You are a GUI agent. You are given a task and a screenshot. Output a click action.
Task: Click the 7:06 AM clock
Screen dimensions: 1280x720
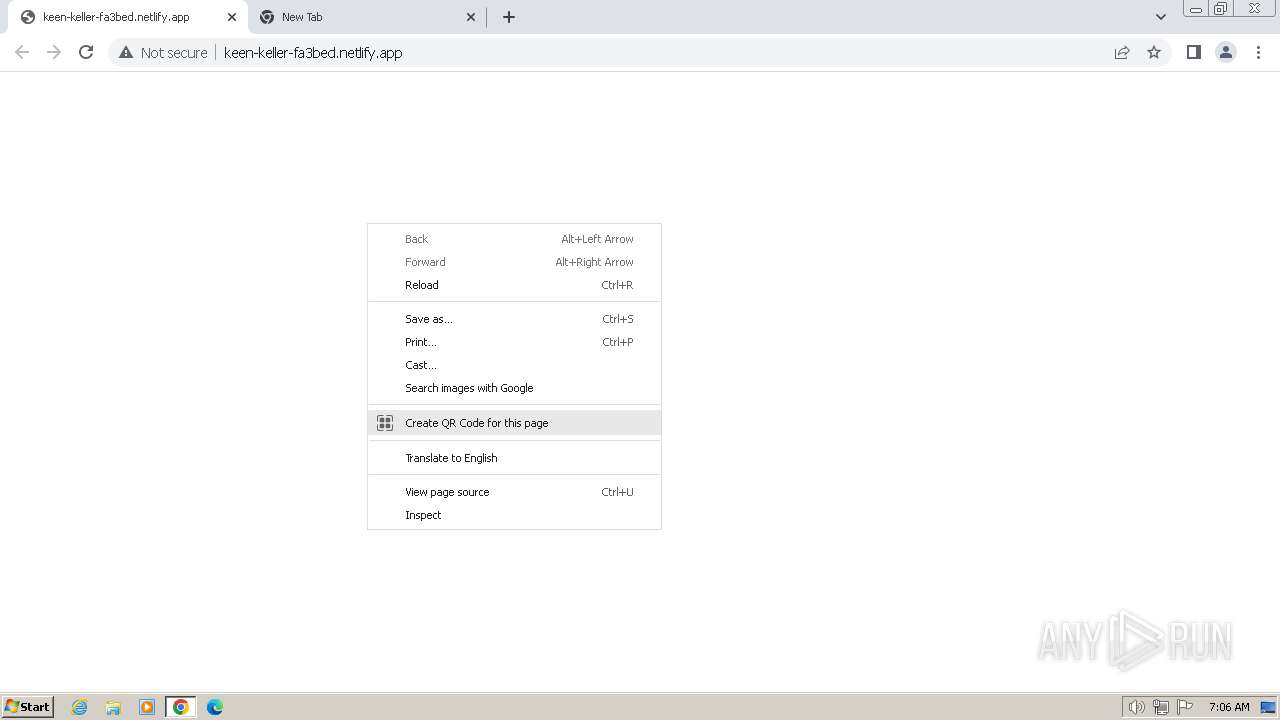(1229, 707)
